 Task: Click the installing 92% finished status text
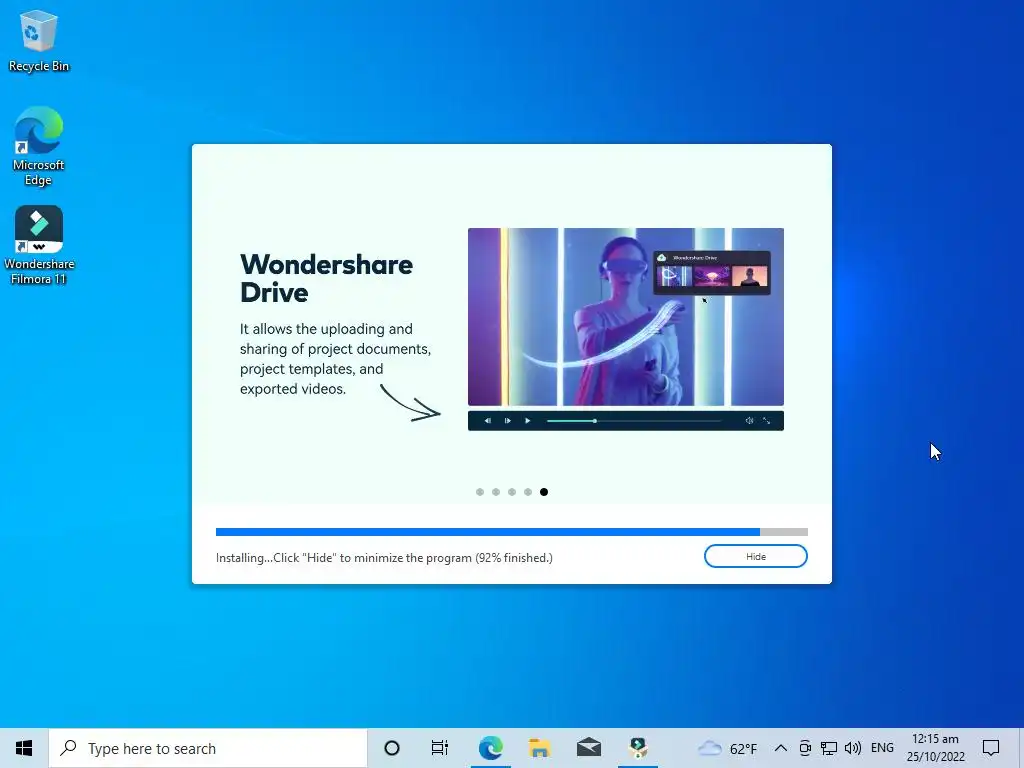[384, 558]
